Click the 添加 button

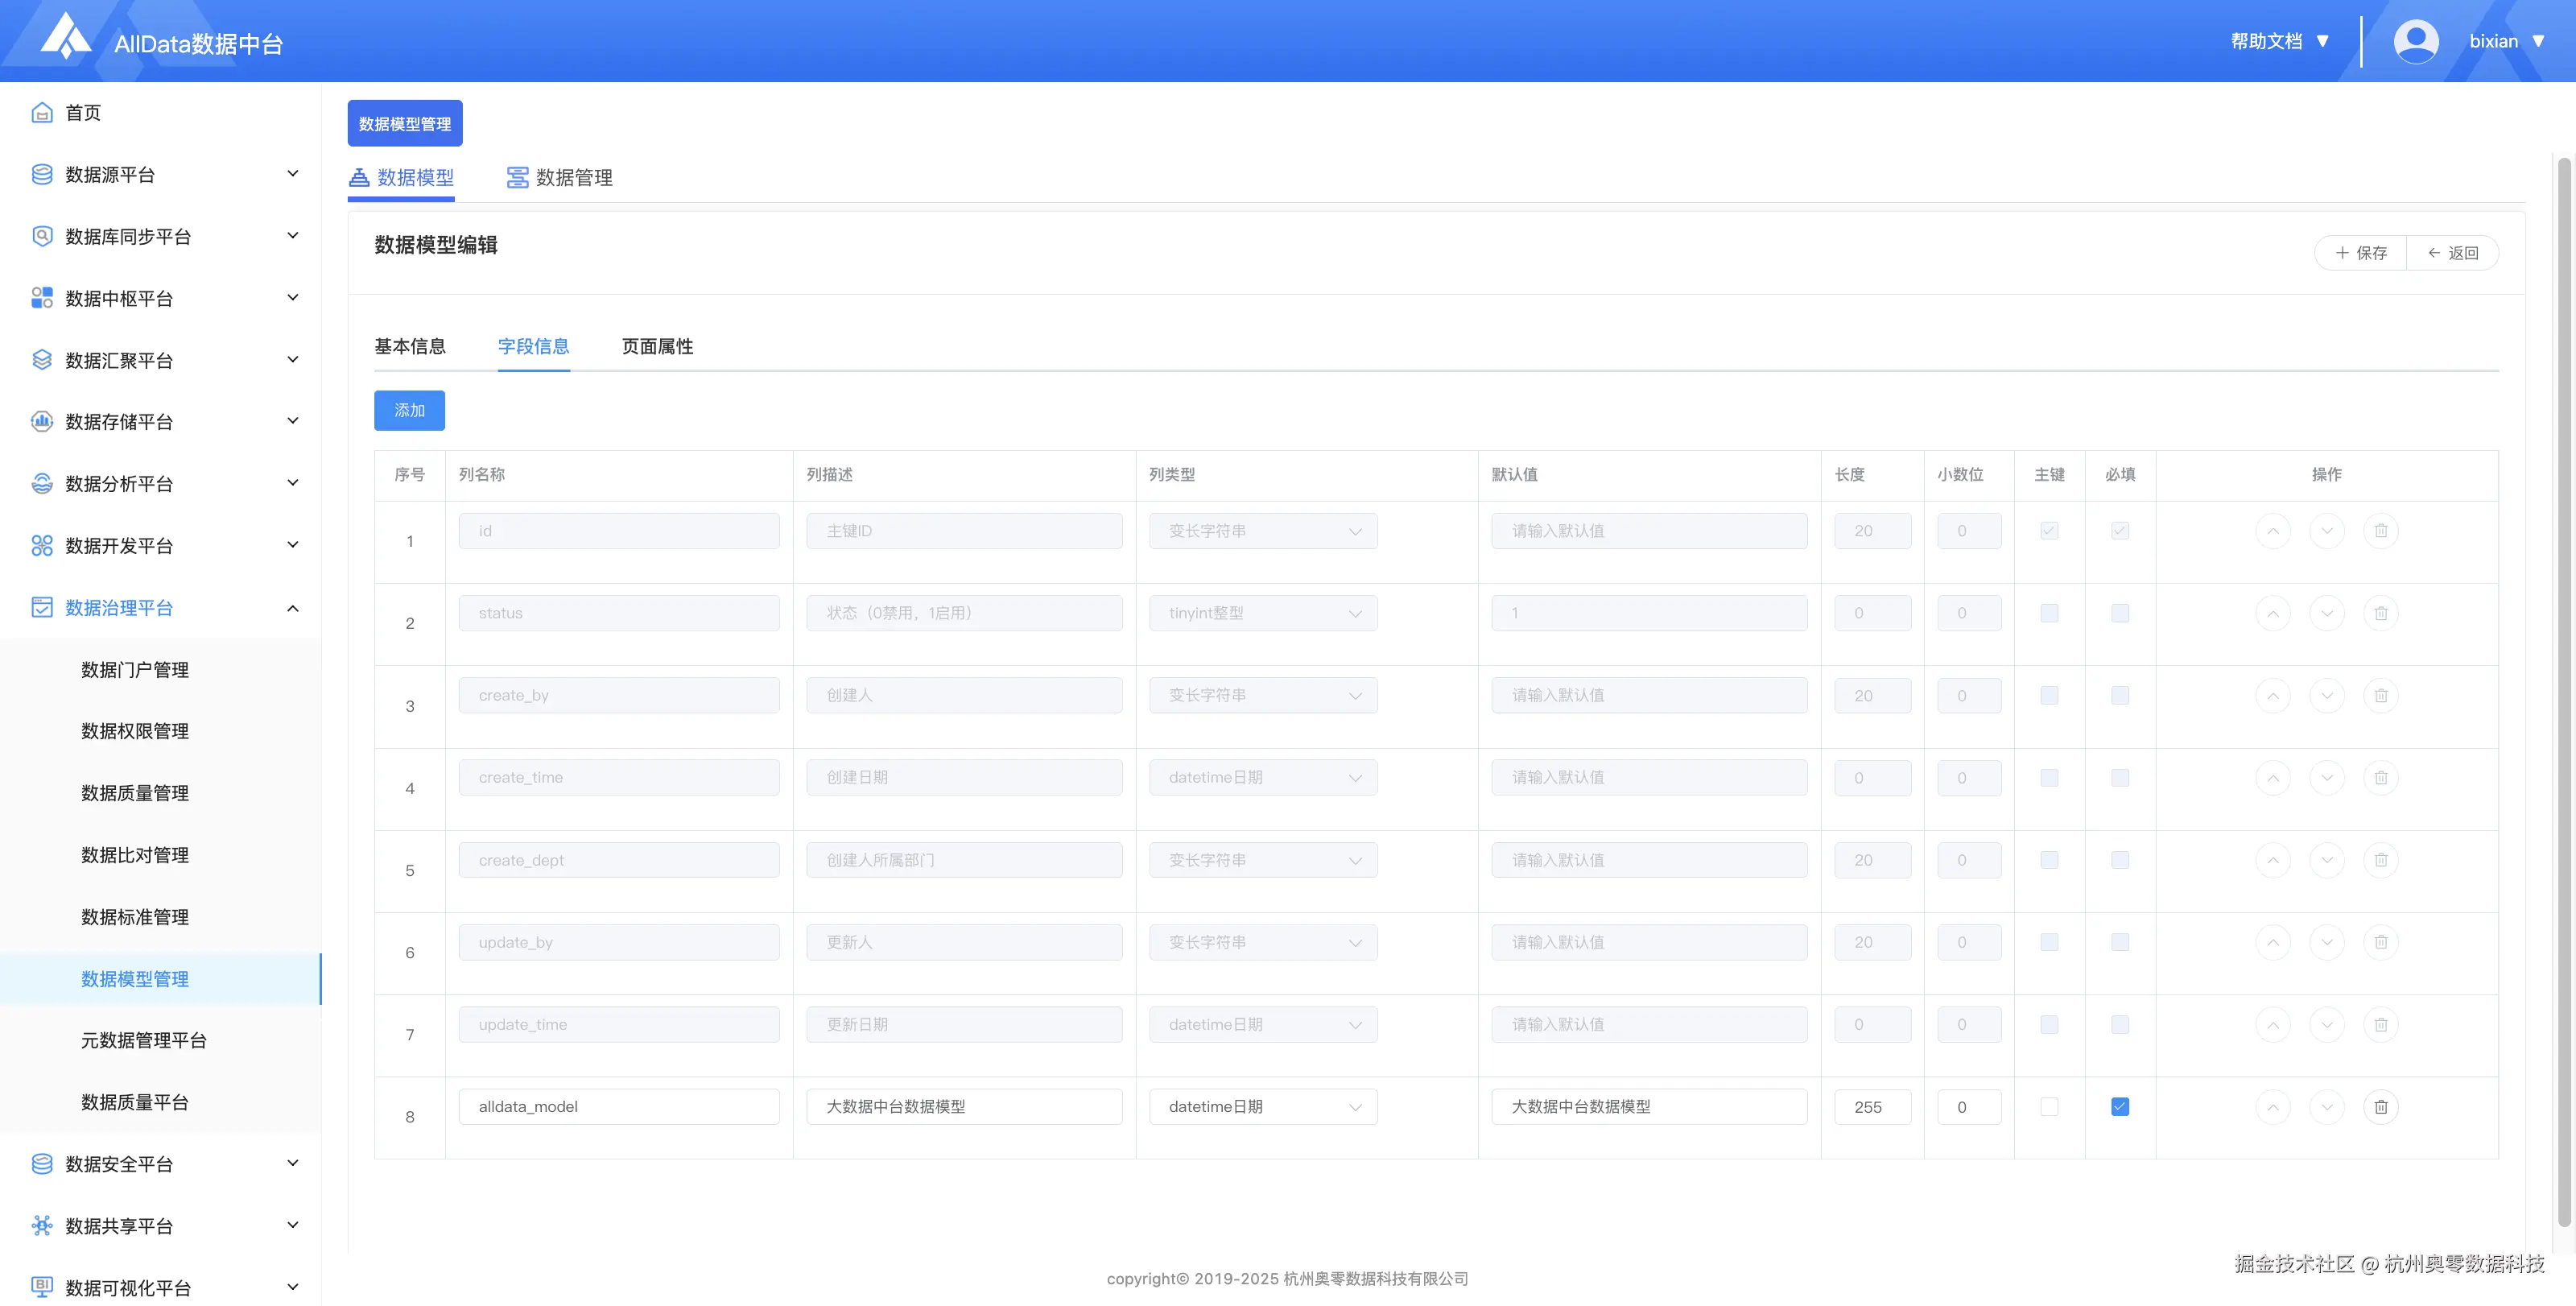click(409, 410)
